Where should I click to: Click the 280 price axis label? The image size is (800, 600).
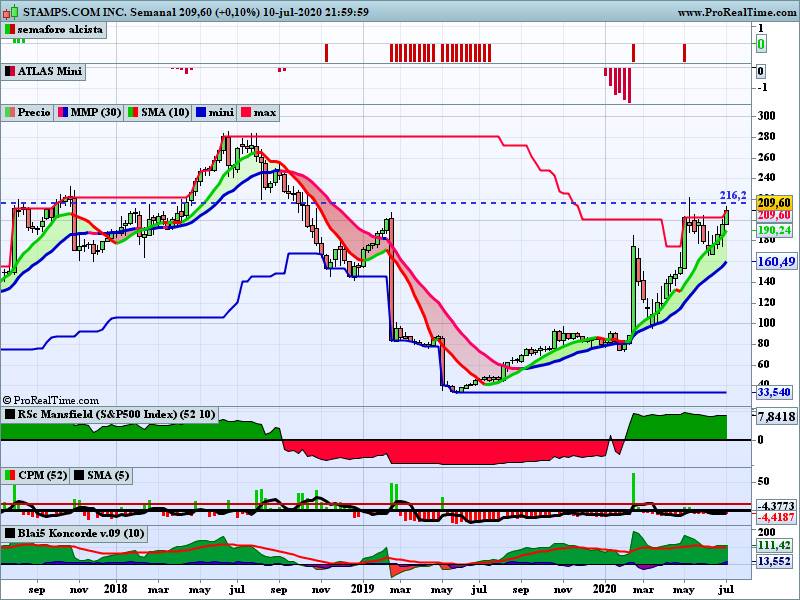point(766,136)
